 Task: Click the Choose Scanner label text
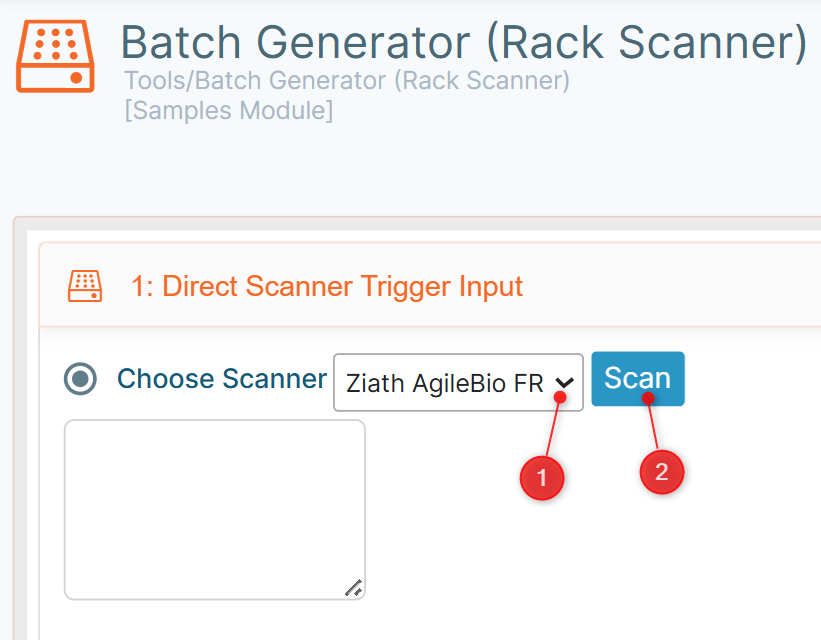222,379
